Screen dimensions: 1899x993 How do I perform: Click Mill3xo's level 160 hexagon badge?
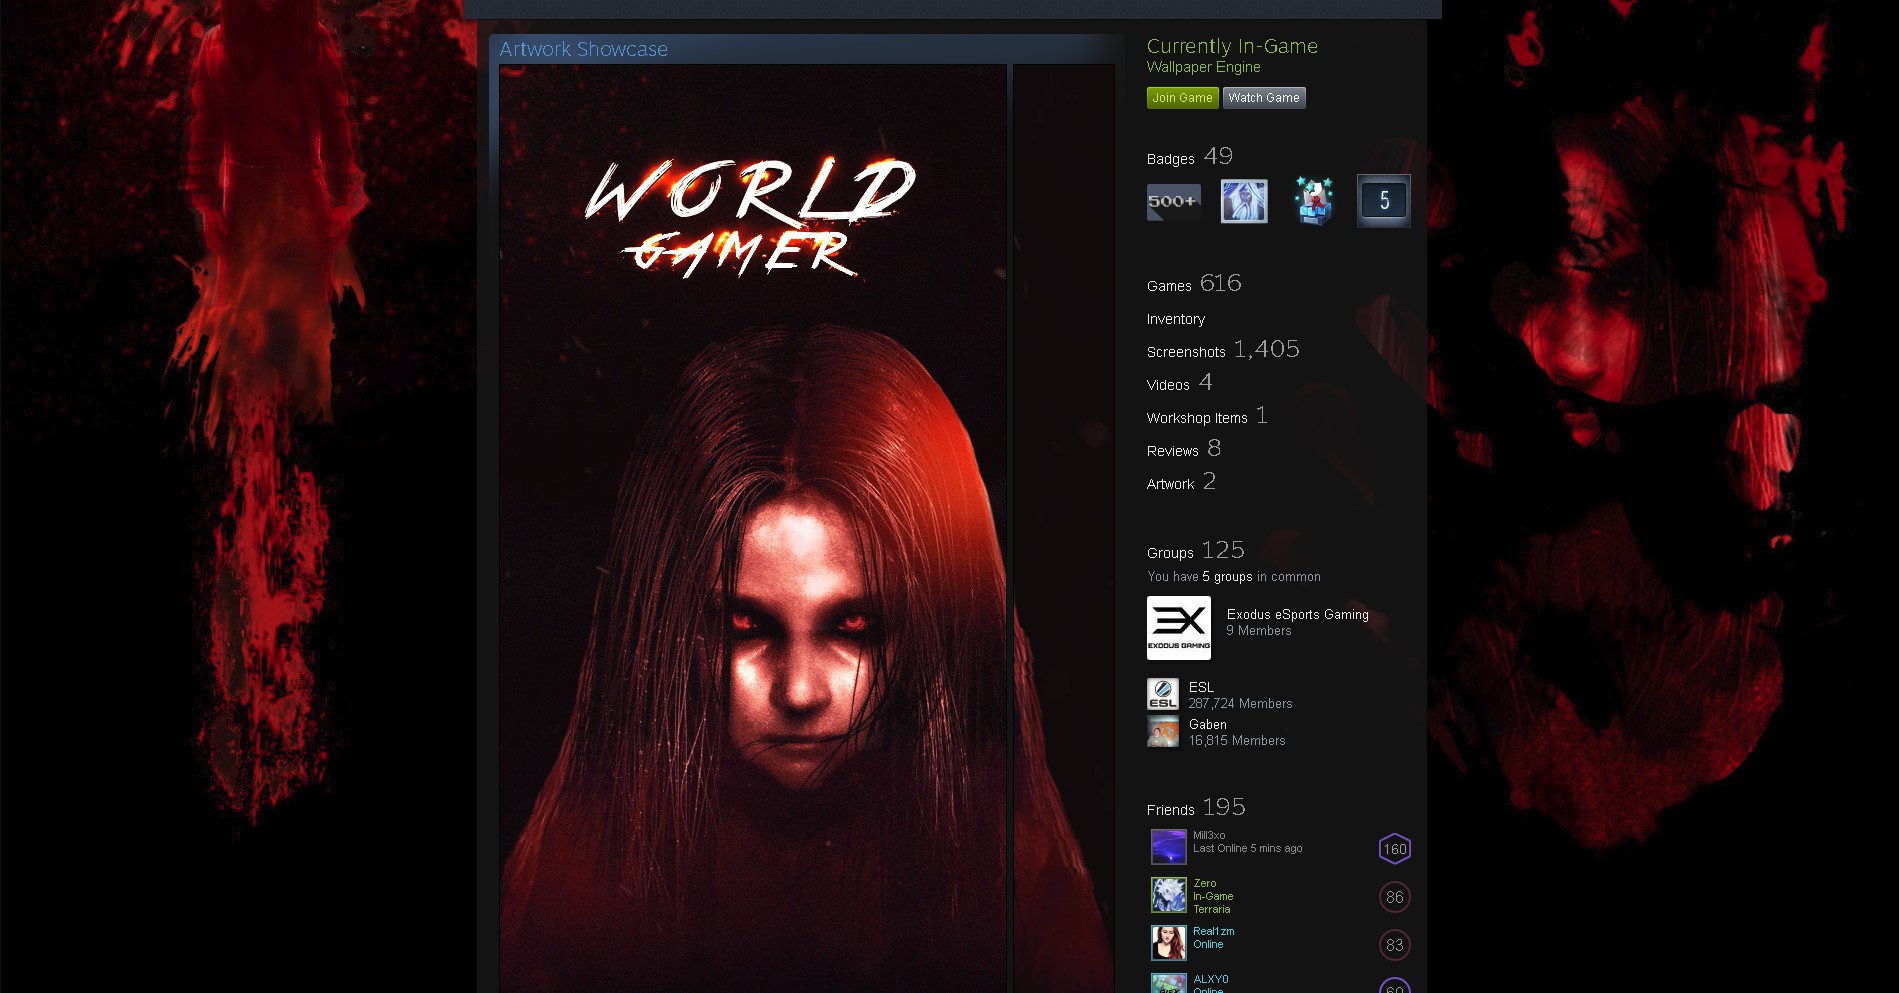click(1395, 849)
